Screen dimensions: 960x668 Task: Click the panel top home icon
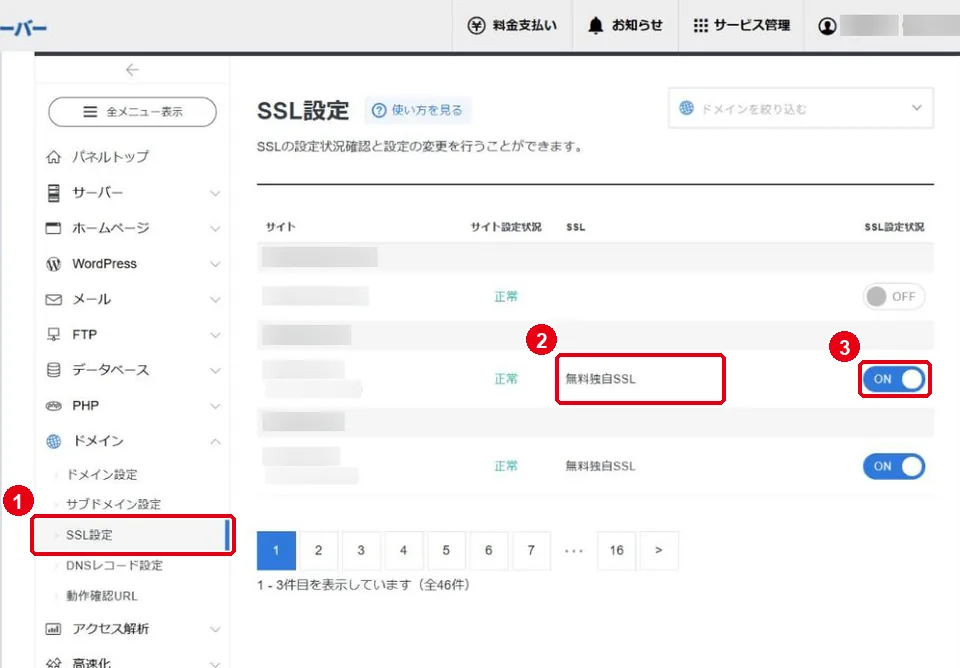[54, 157]
